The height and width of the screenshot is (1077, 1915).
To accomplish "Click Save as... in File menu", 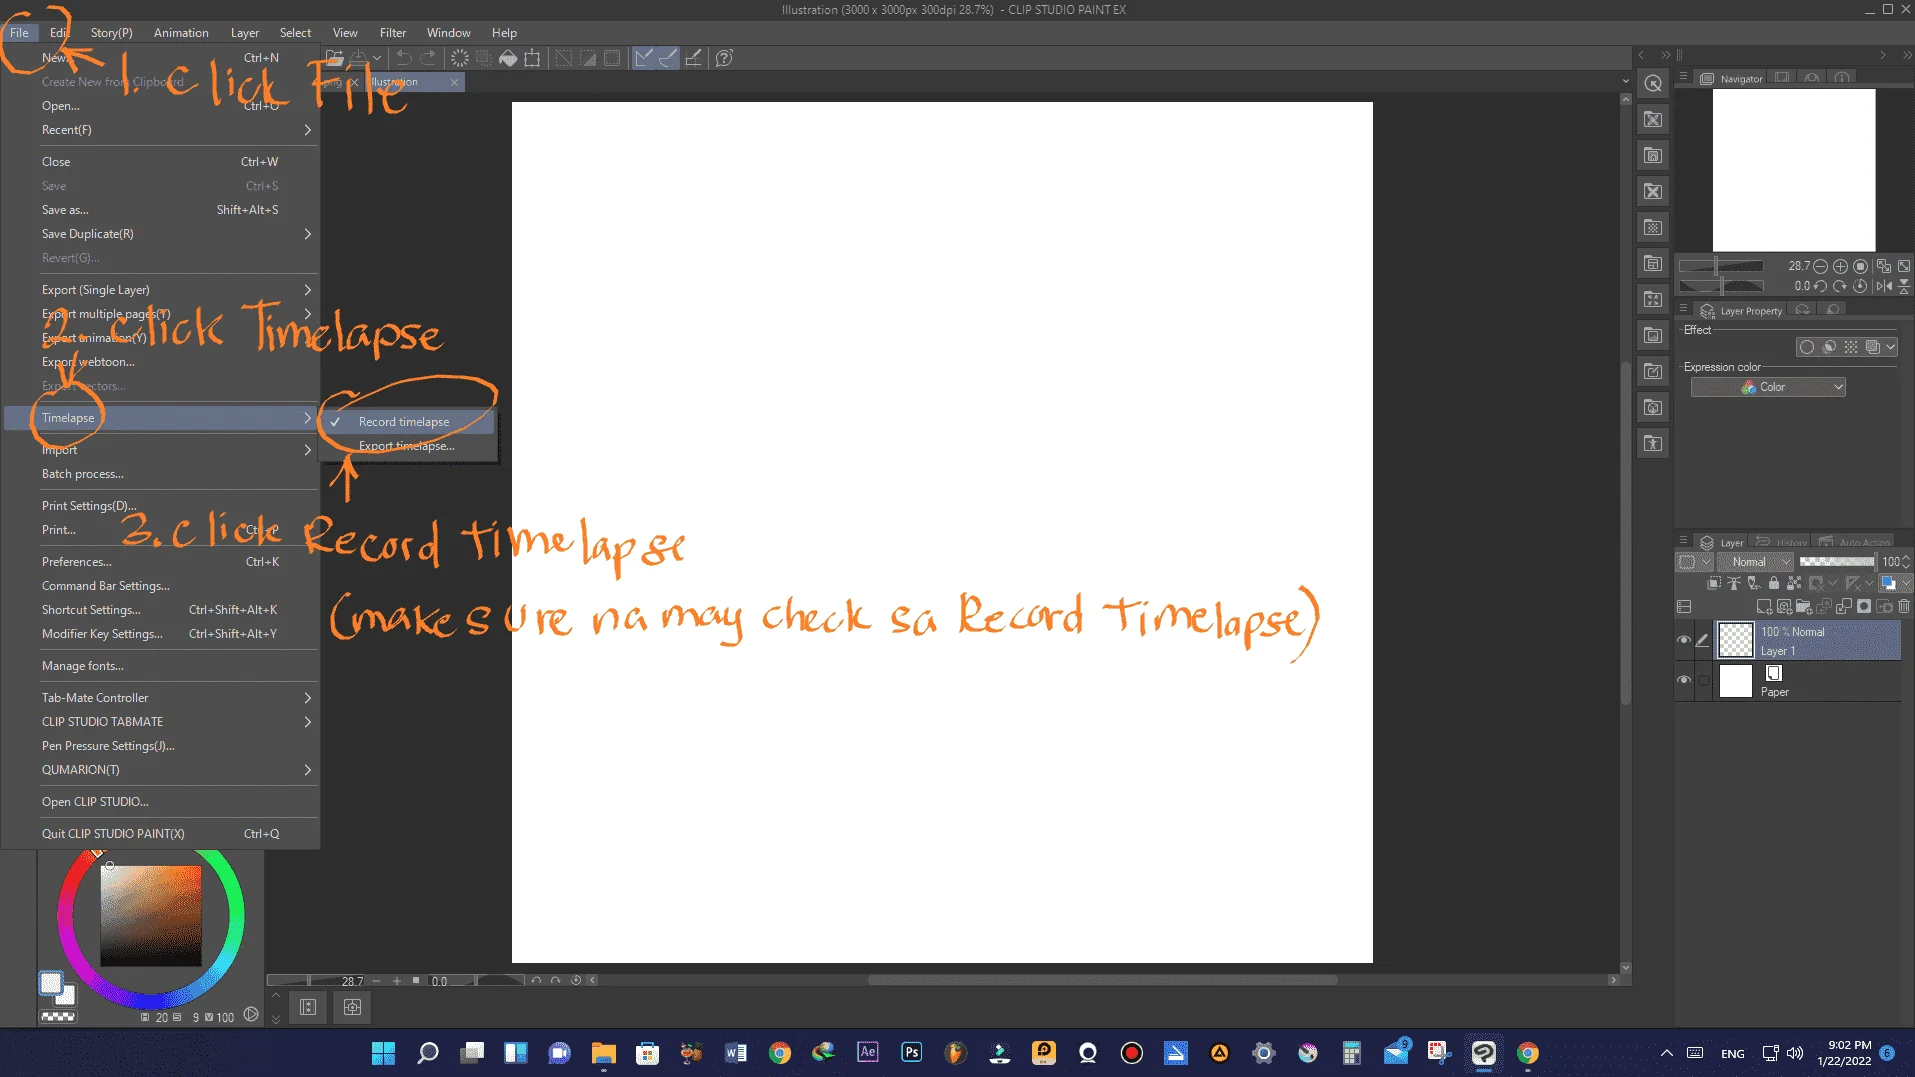I will point(160,210).
